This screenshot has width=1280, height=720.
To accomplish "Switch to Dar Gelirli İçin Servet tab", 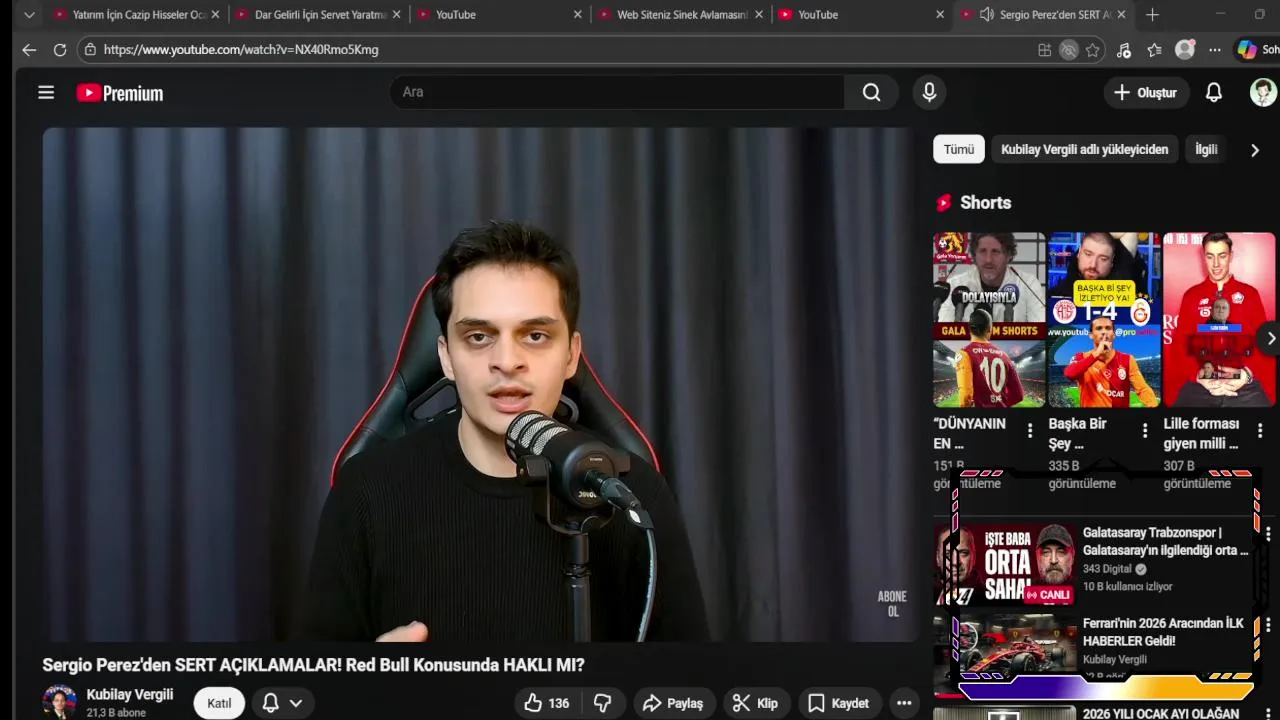I will coord(319,15).
